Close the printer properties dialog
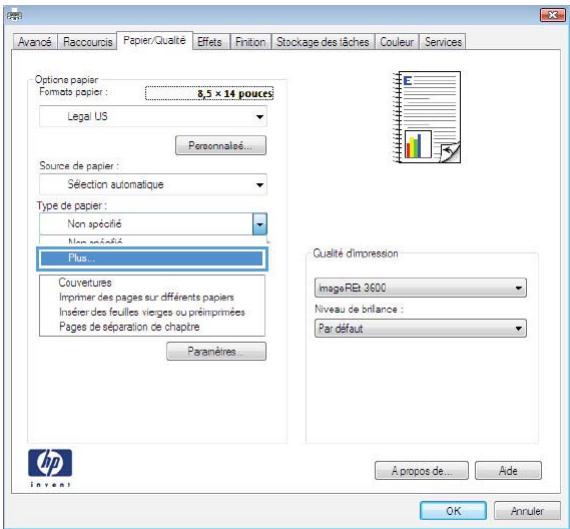 553,15
